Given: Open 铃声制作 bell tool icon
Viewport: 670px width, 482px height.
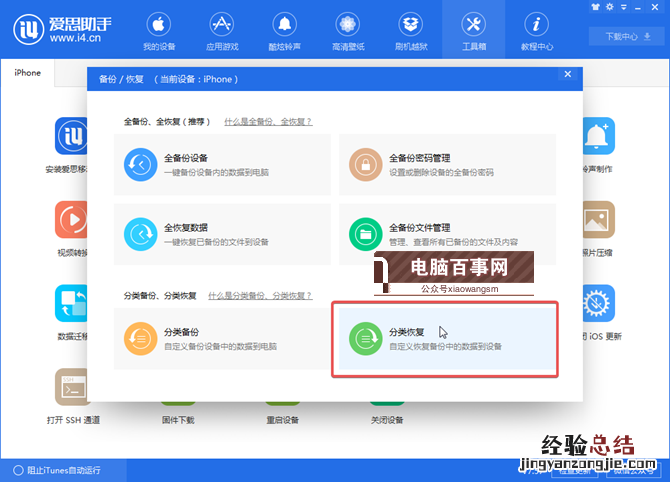Looking at the screenshot, I should (x=599, y=136).
